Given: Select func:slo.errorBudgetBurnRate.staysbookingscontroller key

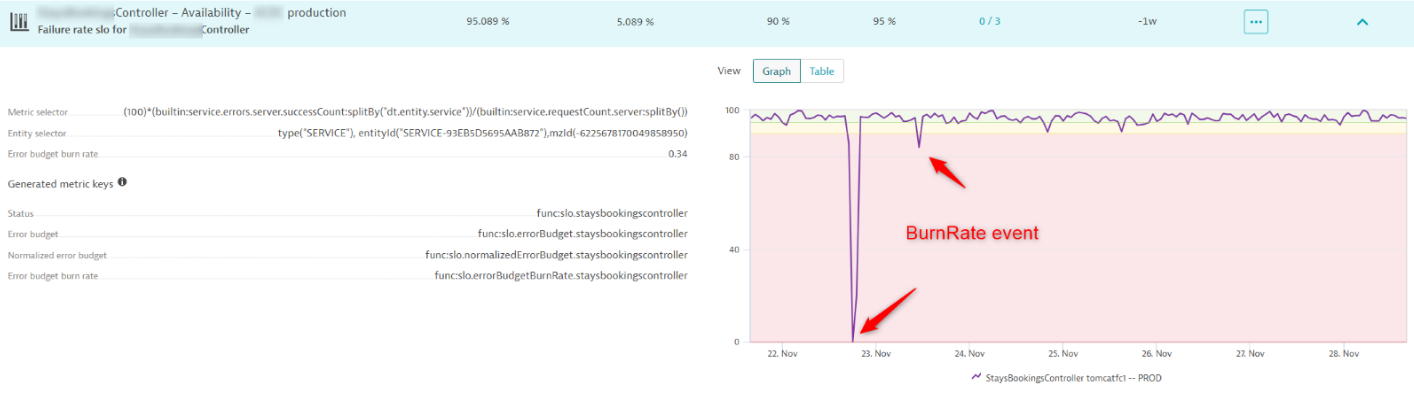Looking at the screenshot, I should (561, 275).
